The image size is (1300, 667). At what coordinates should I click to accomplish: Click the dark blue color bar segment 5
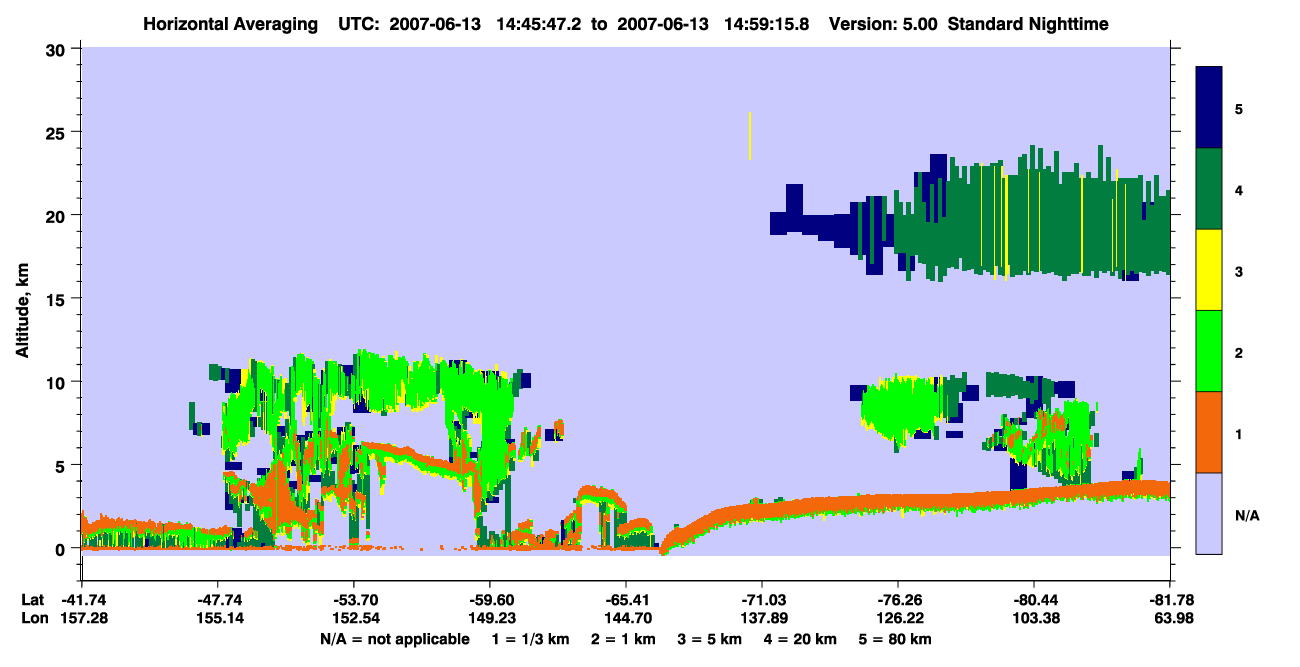point(1209,108)
